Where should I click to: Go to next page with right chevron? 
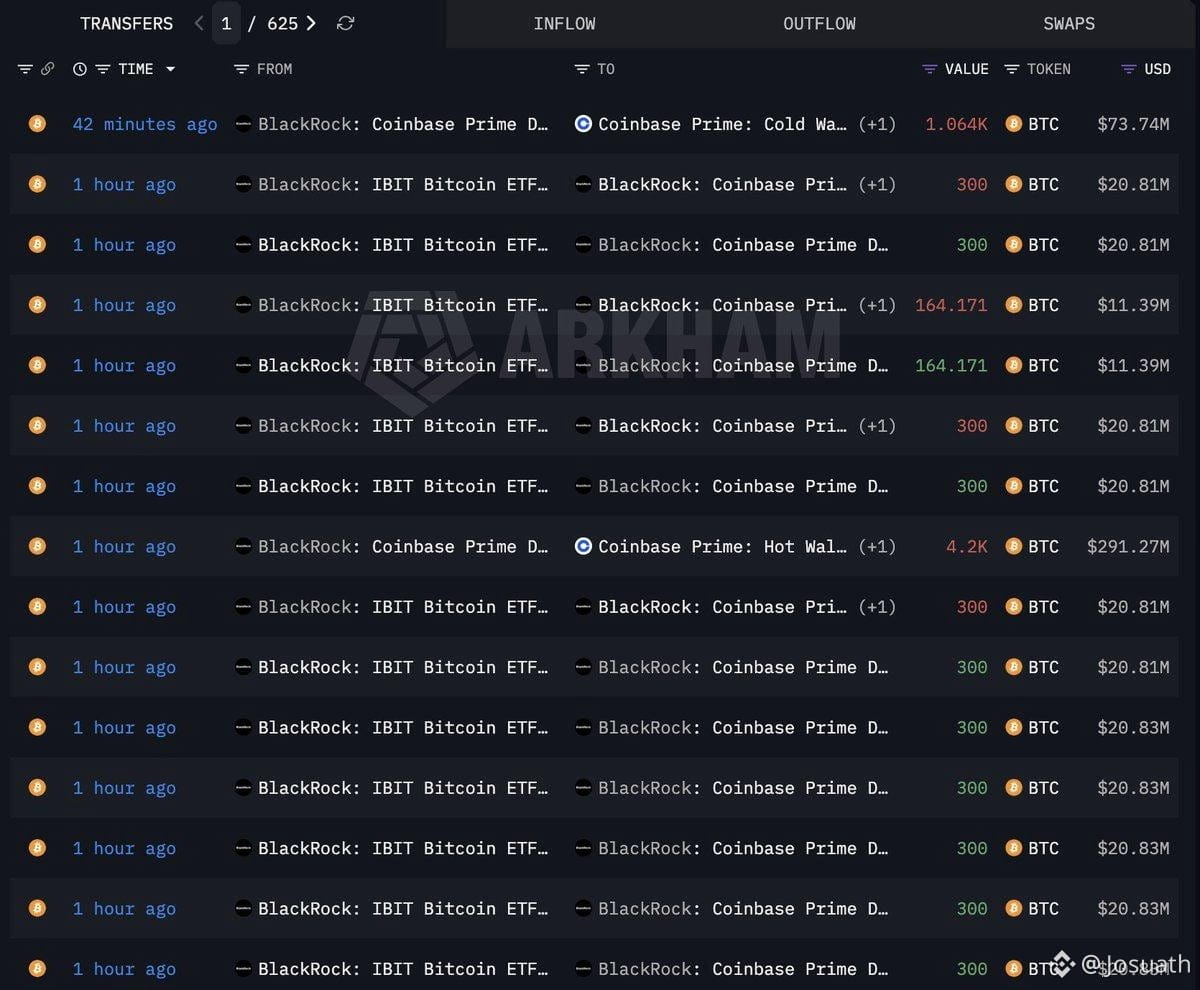click(x=312, y=23)
